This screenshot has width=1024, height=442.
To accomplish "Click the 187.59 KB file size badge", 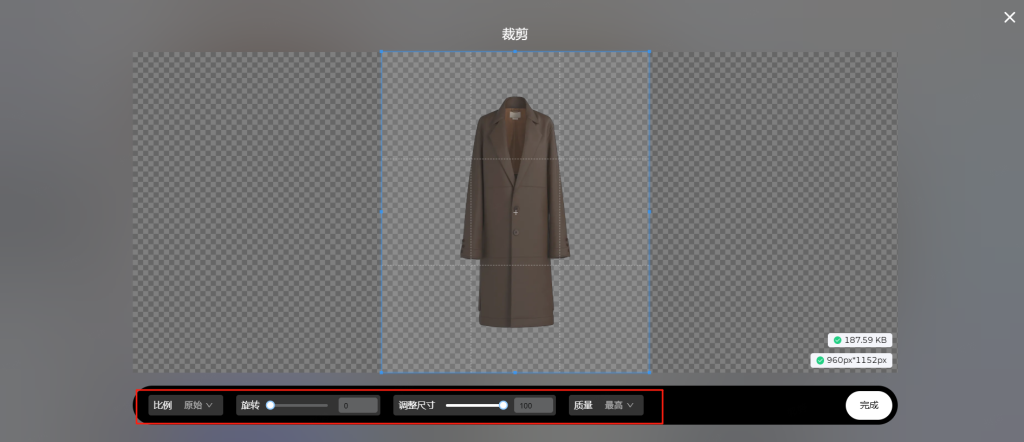I will pos(859,340).
